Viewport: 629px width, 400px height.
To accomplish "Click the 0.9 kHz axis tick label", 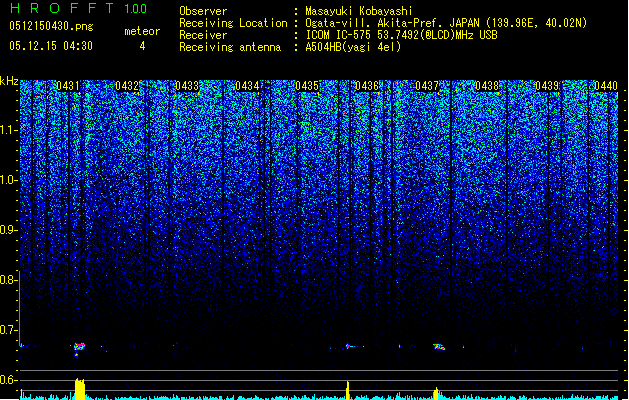I will tap(9, 230).
